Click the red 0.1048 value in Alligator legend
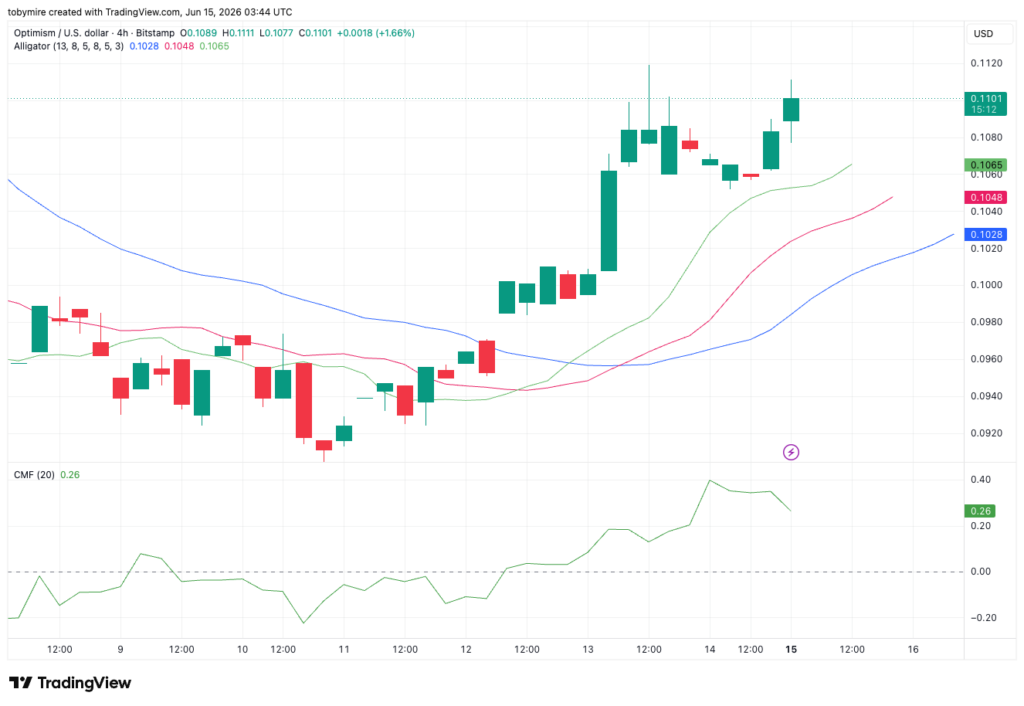This screenshot has height=706, width=1024. click(179, 46)
